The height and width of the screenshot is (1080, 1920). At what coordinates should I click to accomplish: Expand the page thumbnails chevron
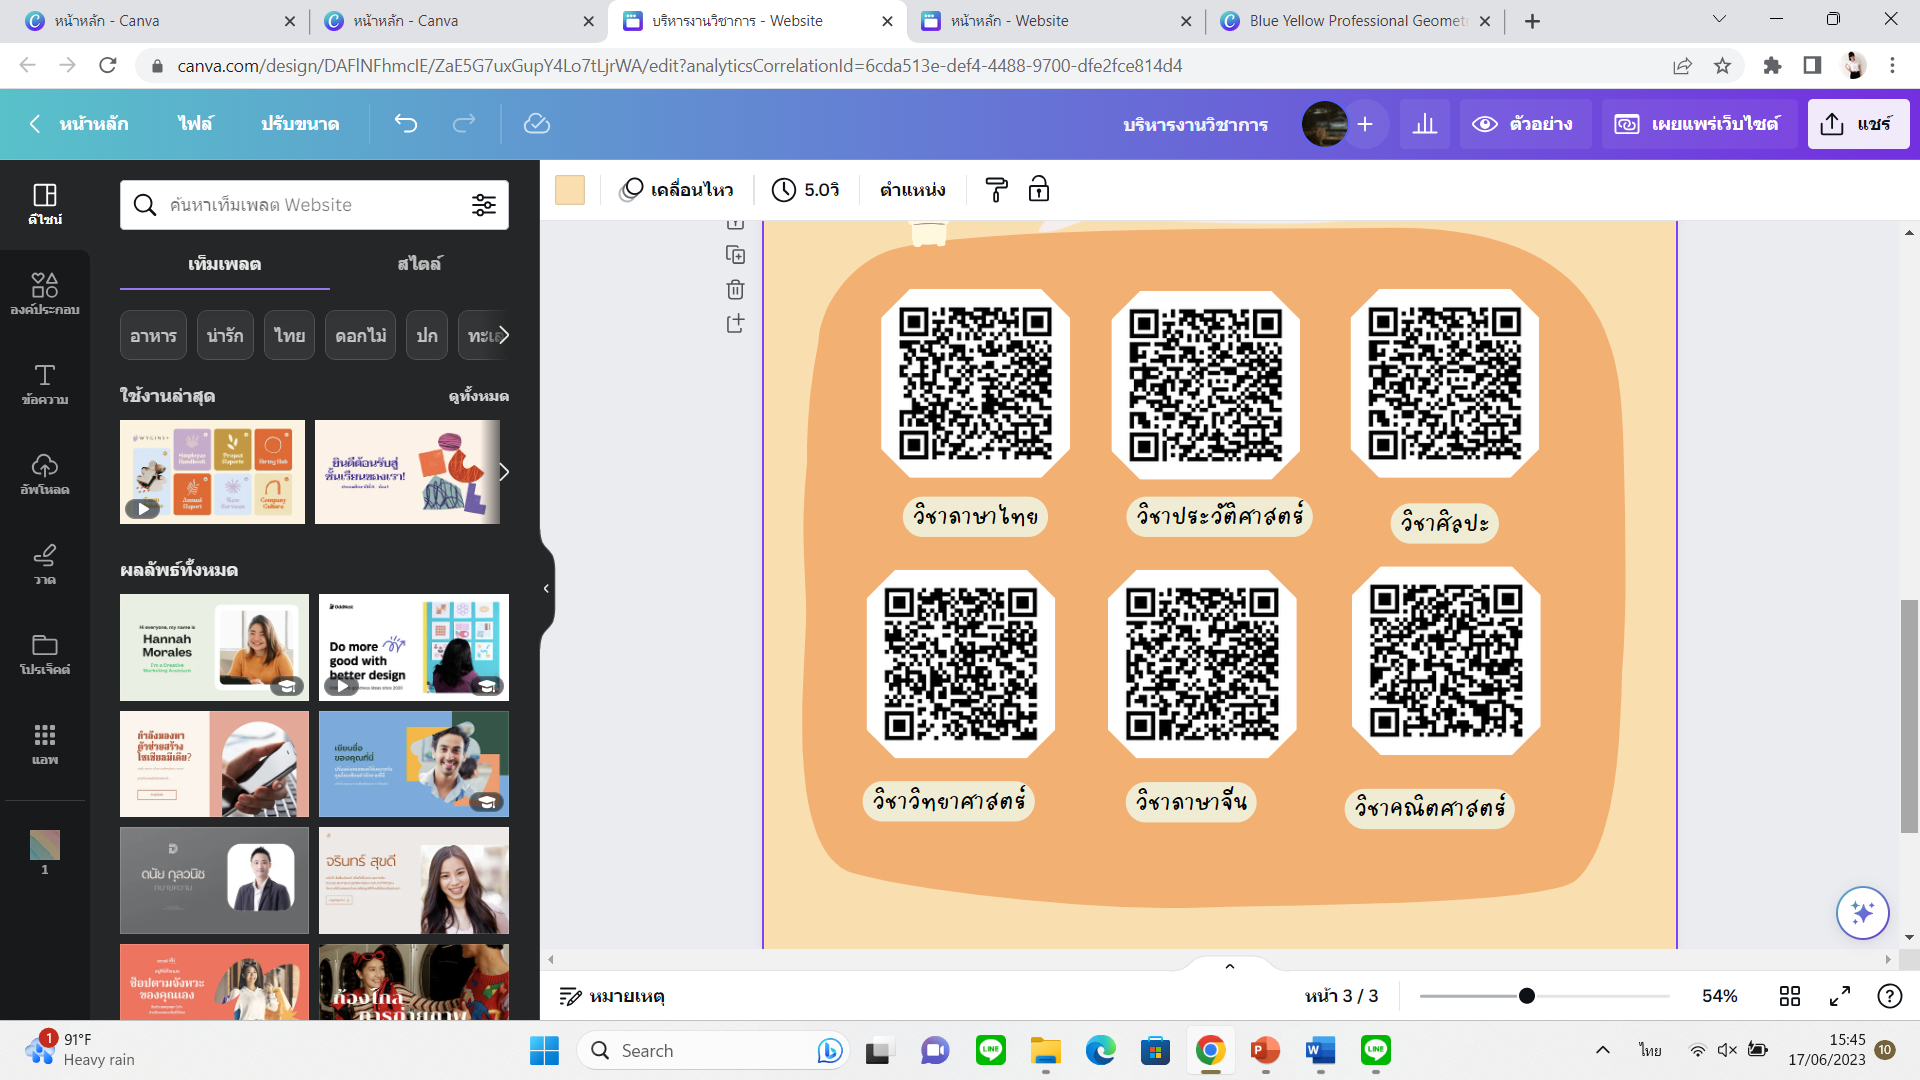1230,966
